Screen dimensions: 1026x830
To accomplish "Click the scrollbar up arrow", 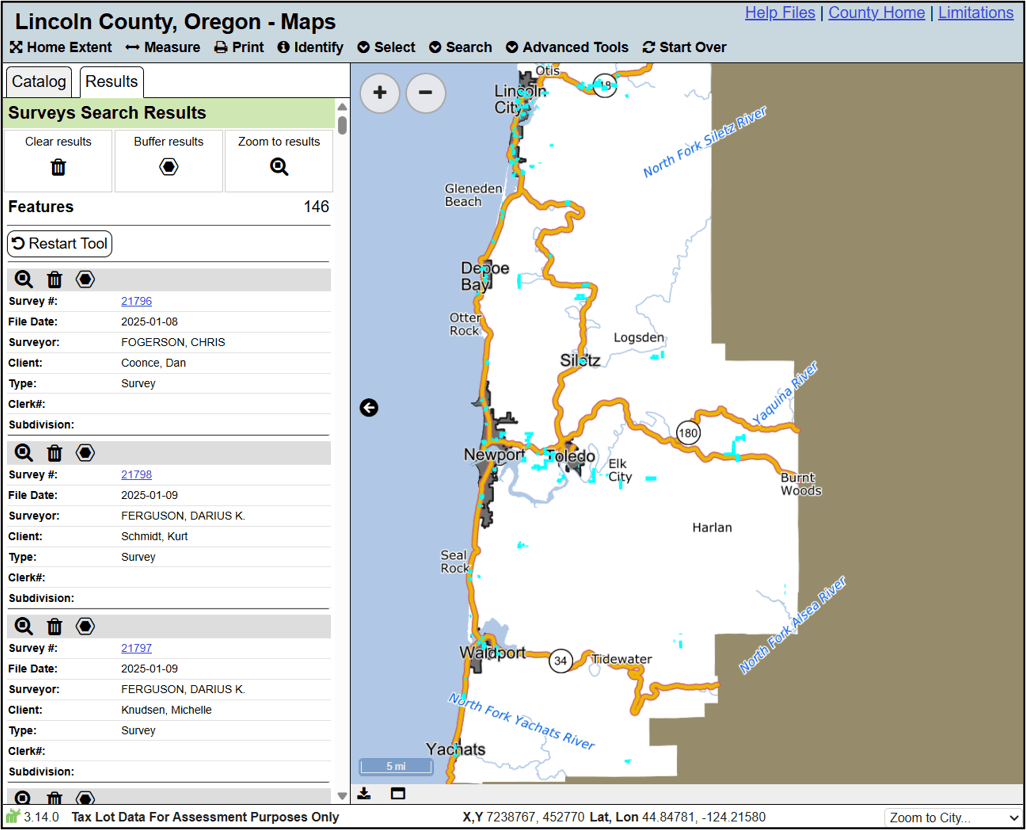I will (x=342, y=107).
